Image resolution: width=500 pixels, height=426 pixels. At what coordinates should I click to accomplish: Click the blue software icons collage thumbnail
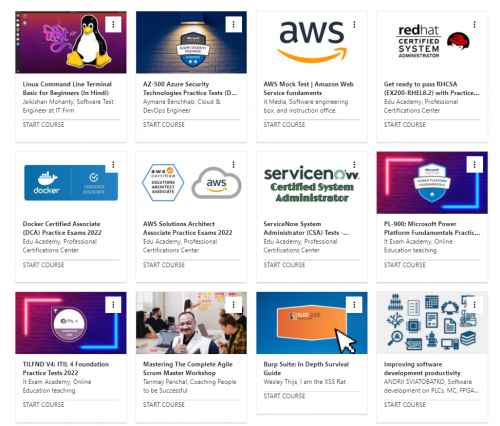(x=432, y=323)
